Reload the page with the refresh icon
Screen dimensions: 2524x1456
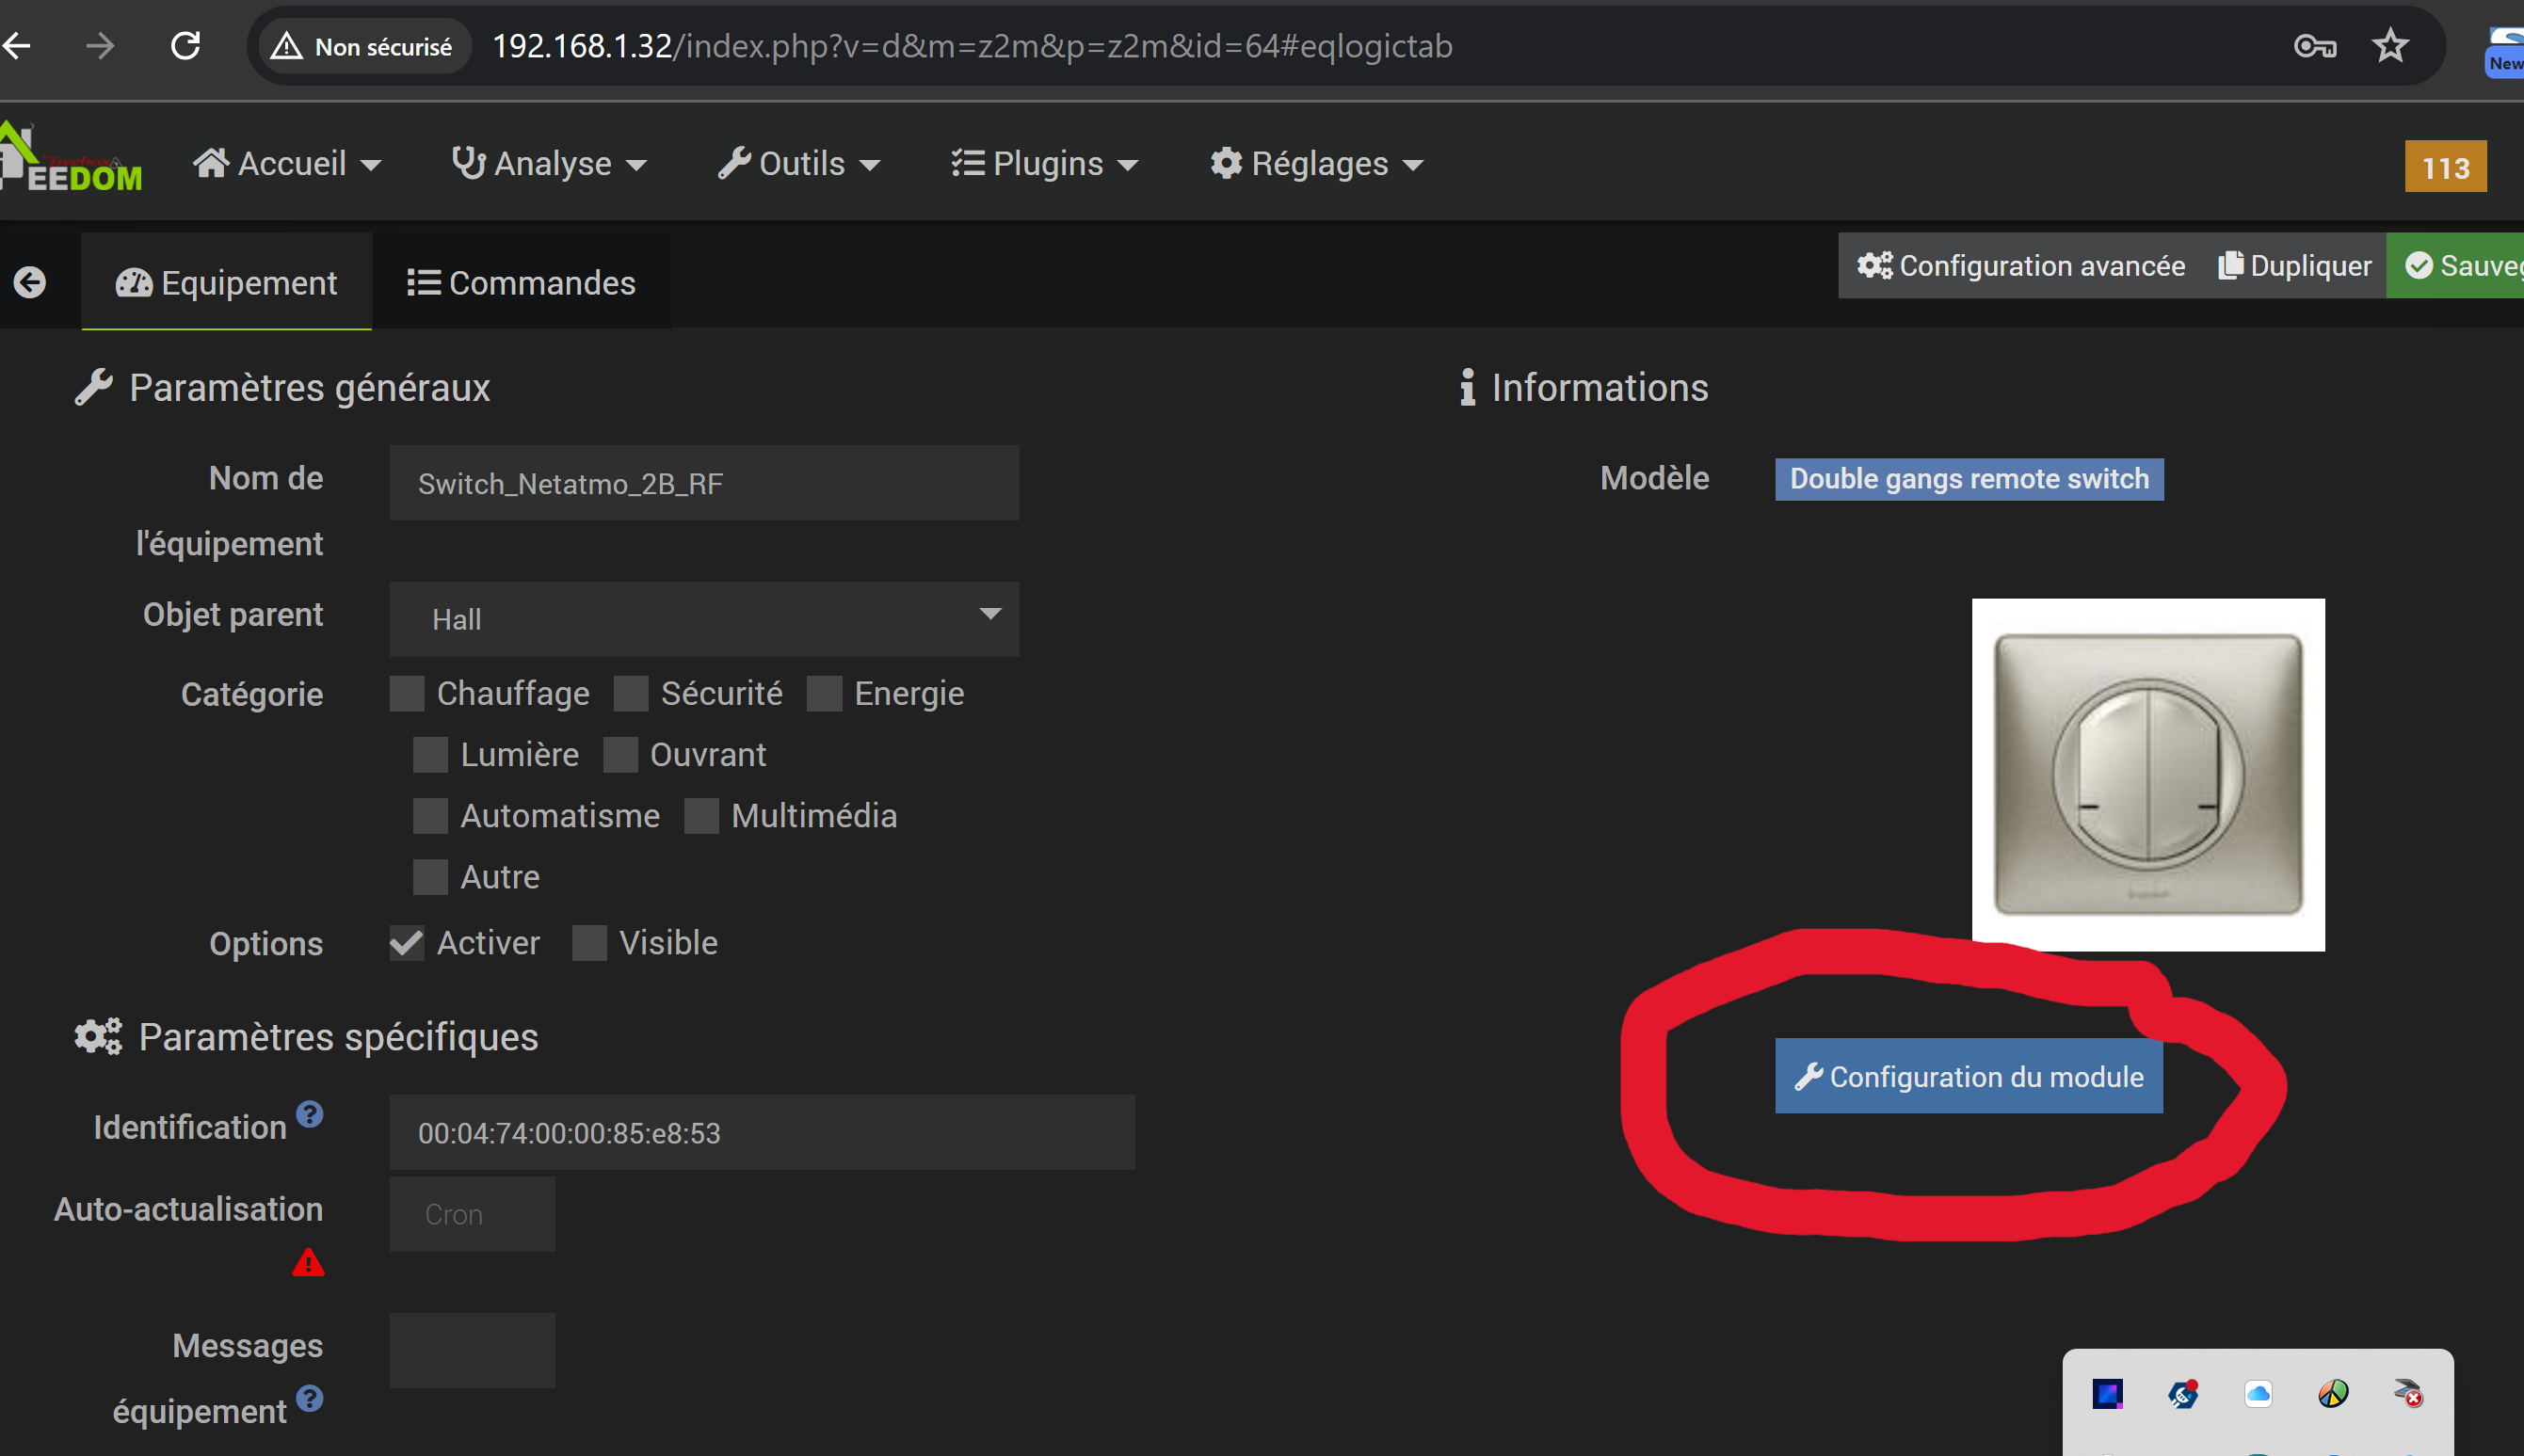(x=186, y=46)
